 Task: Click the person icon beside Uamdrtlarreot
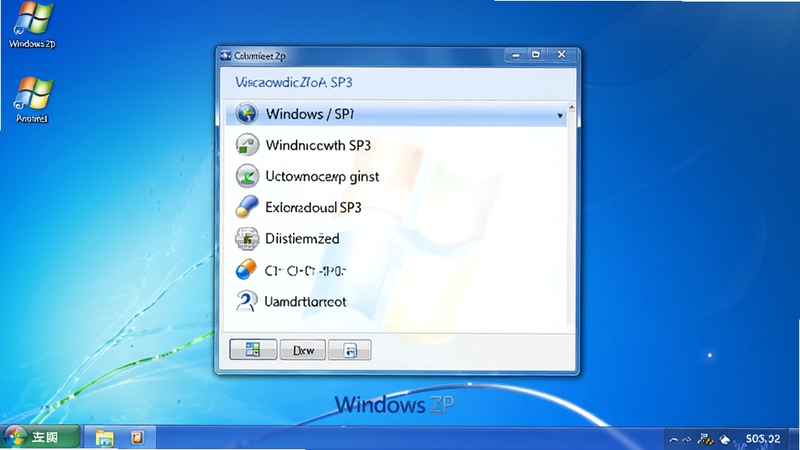coord(246,301)
